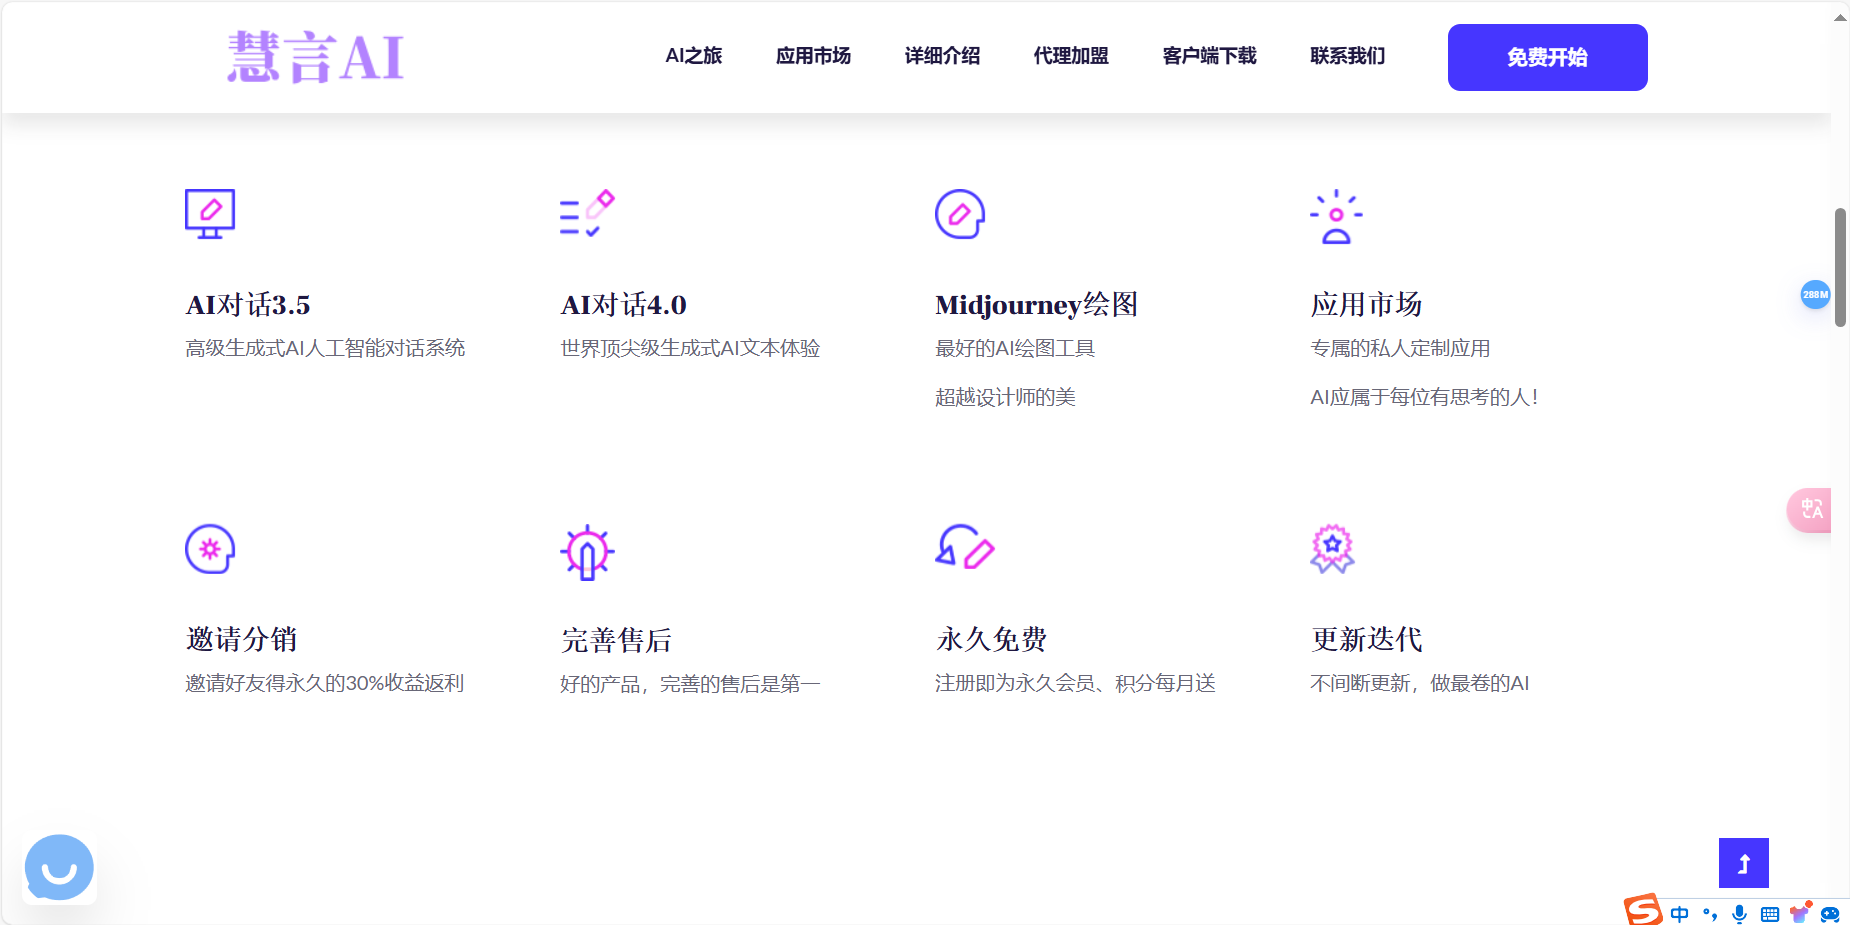The height and width of the screenshot is (925, 1850).
Task: Open the Sogou on-screen keyboard icon
Action: coord(1770,913)
